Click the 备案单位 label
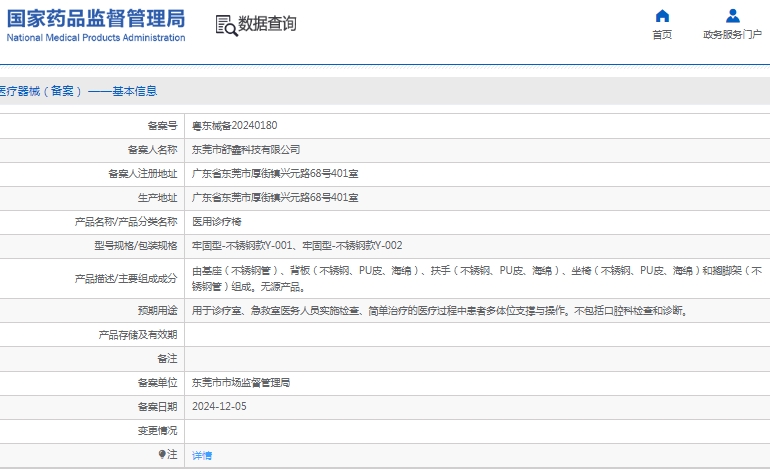Image resolution: width=770 pixels, height=474 pixels. coord(157,383)
